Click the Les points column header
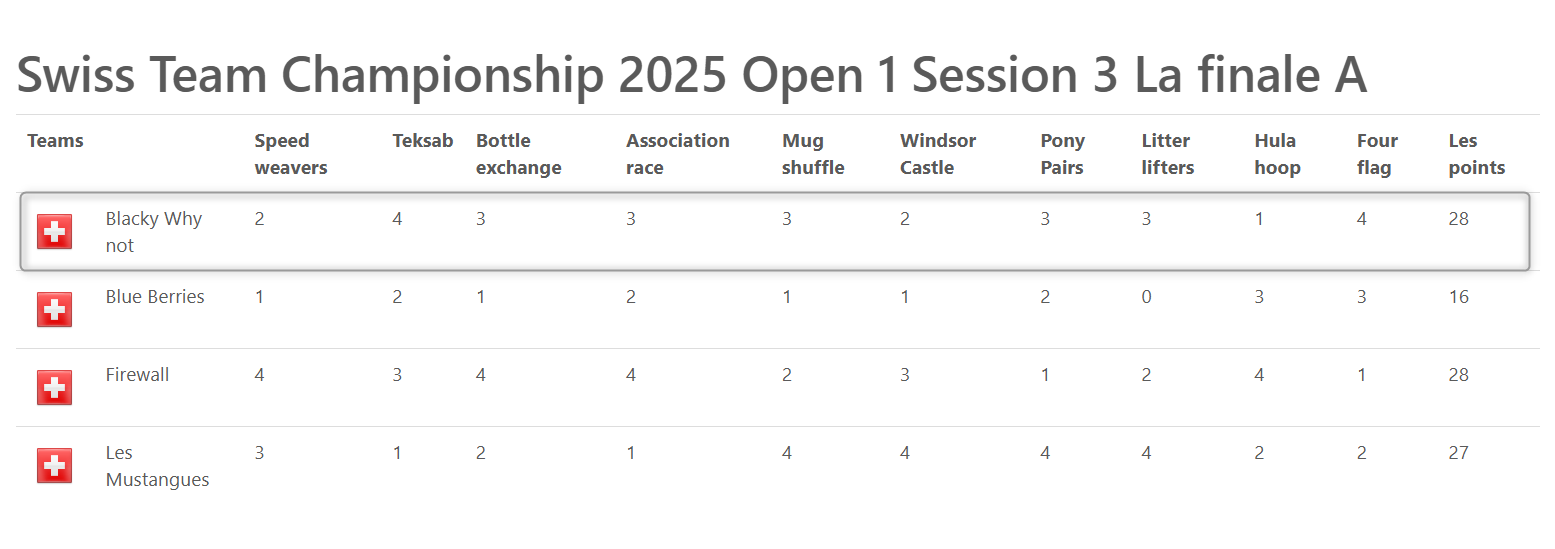This screenshot has width=1555, height=549. click(x=1477, y=154)
